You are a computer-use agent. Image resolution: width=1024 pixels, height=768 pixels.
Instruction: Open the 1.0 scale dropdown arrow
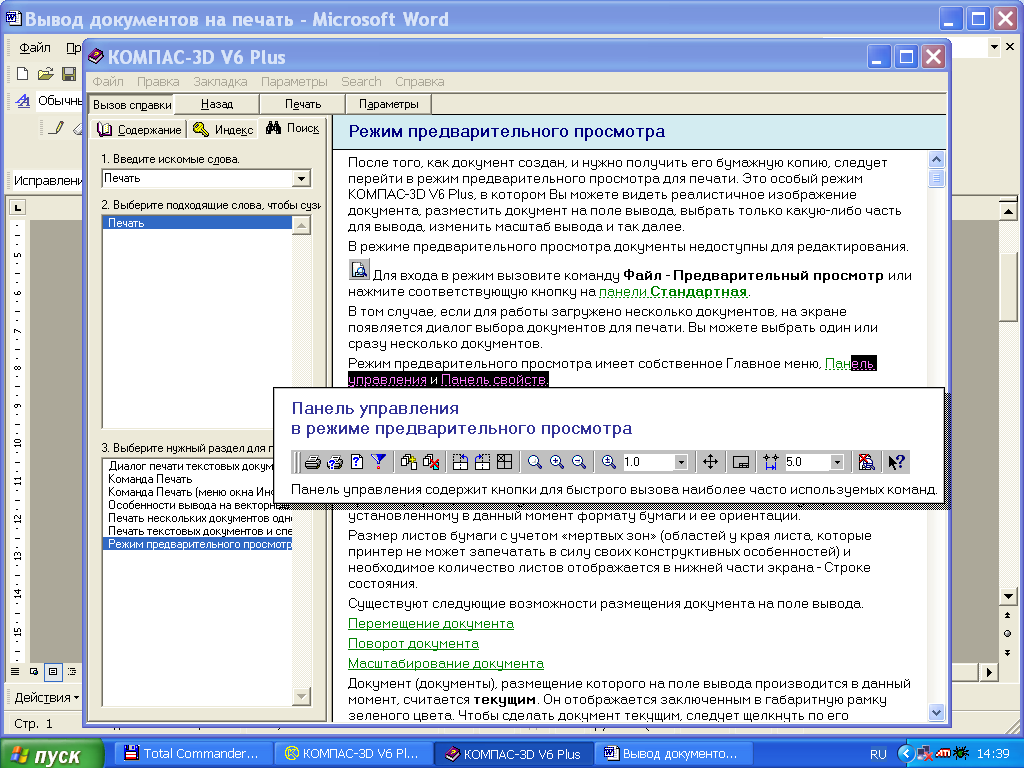click(680, 462)
